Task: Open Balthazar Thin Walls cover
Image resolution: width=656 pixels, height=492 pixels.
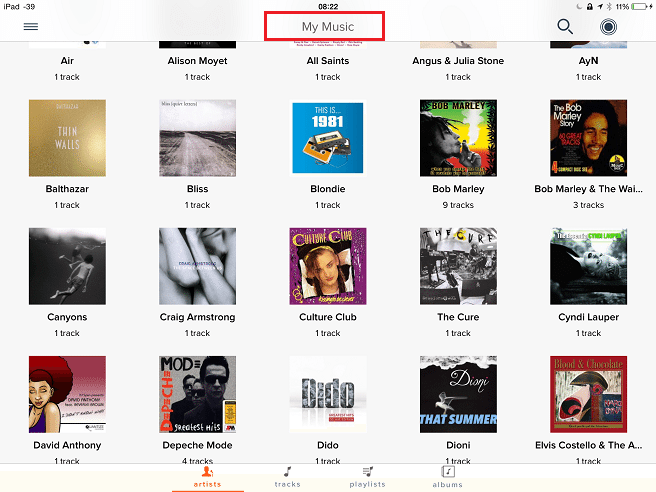Action: point(67,138)
